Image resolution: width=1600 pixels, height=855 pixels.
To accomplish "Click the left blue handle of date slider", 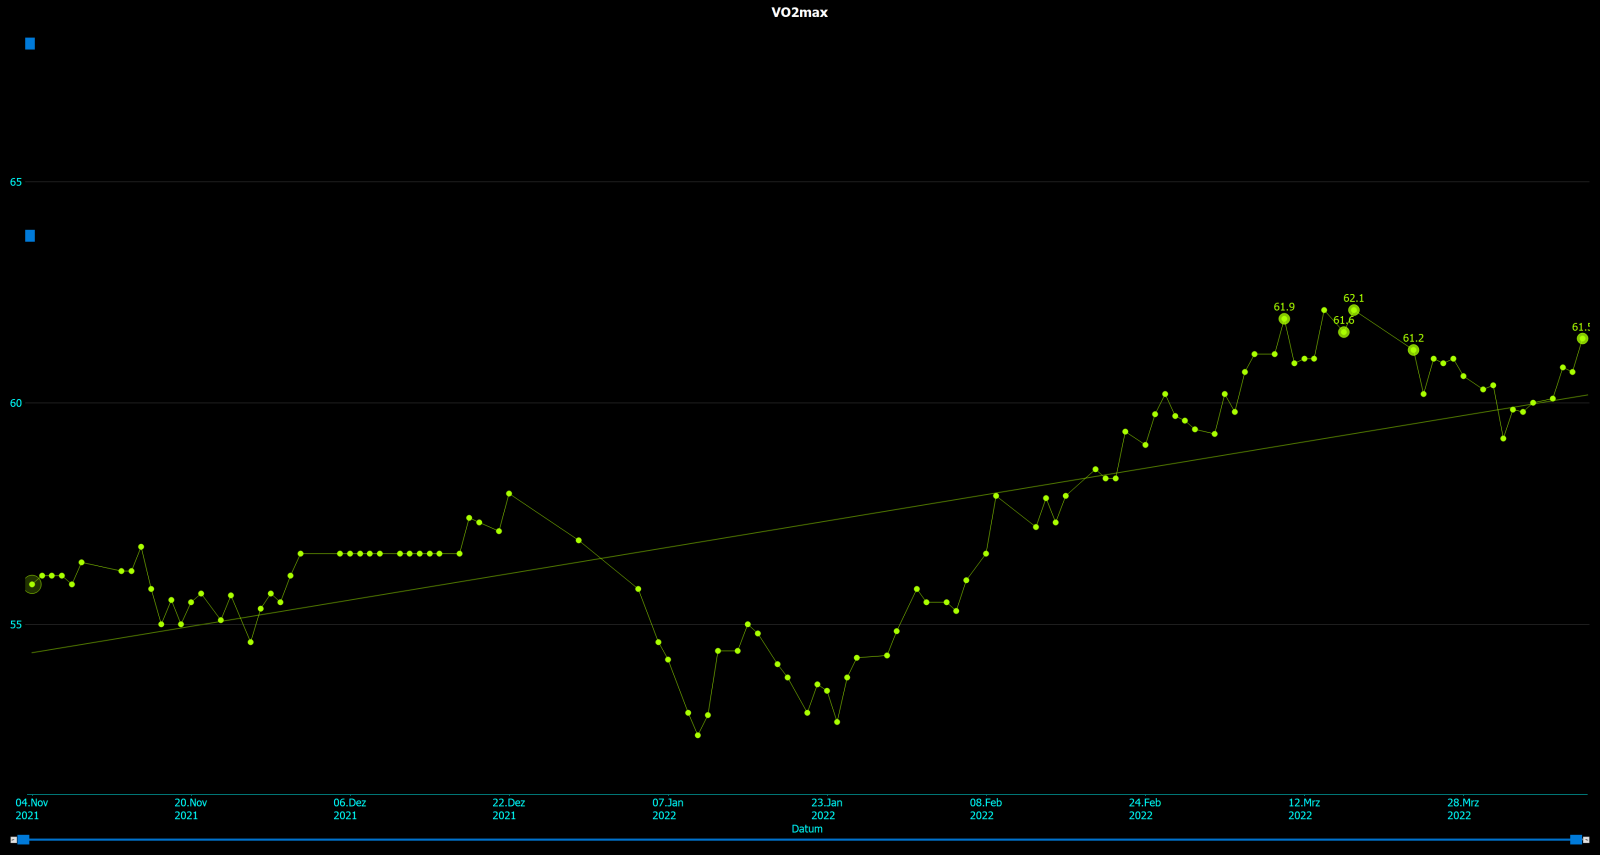I will pyautogui.click(x=24, y=840).
